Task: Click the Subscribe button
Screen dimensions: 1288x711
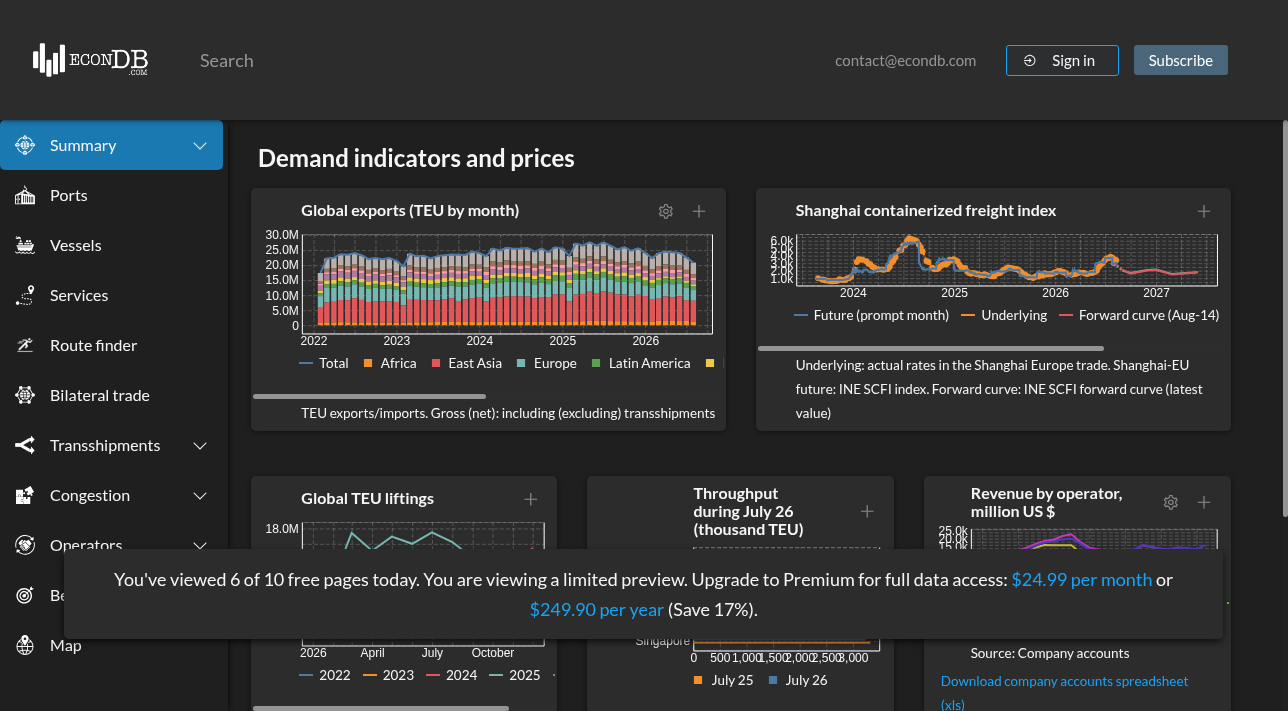Action: pos(1181,60)
